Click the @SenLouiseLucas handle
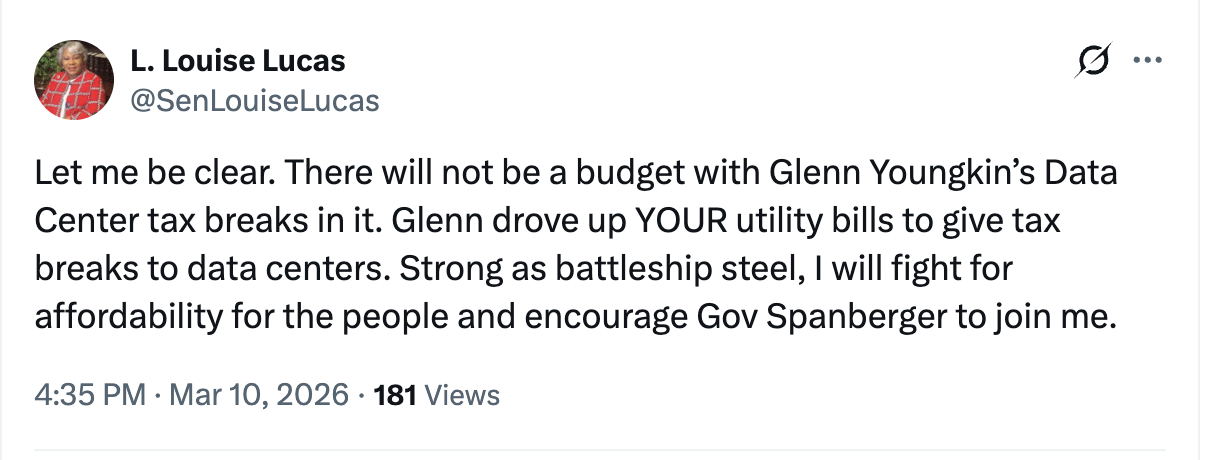Image resolution: width=1206 pixels, height=460 pixels. coord(254,100)
